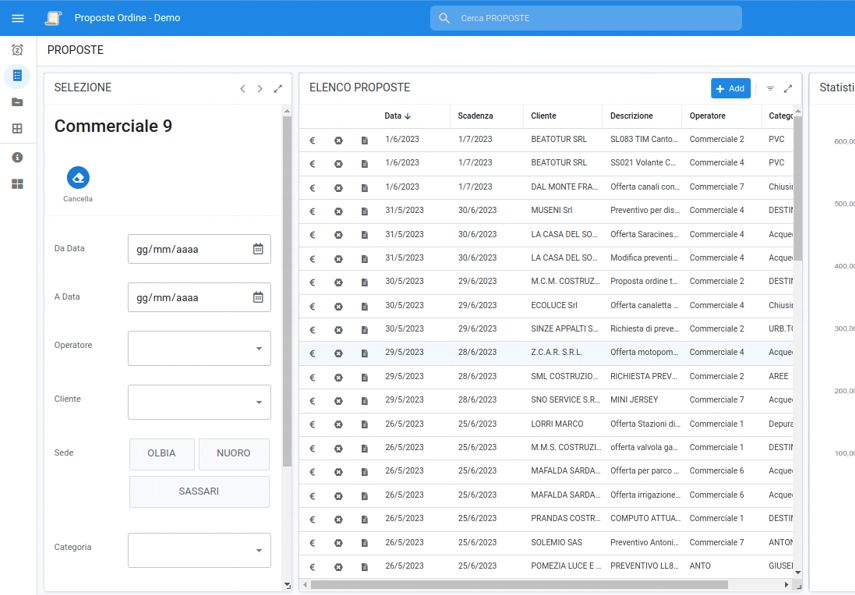Click euro icon in ECOLUCE Srl row
The height and width of the screenshot is (595, 855).
[x=312, y=306]
